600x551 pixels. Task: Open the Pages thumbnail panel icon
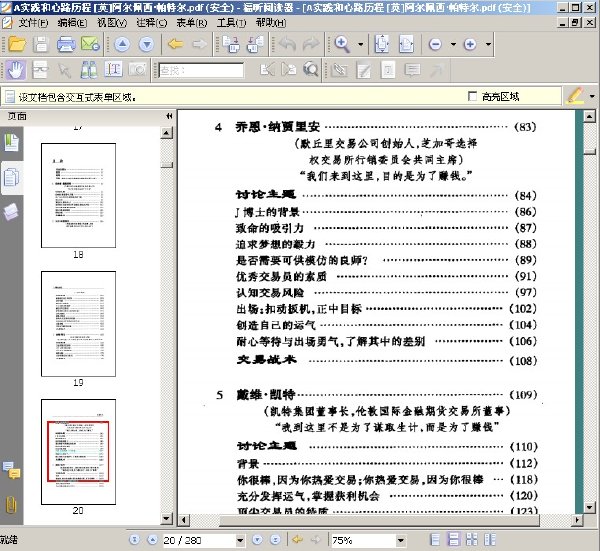coord(11,178)
